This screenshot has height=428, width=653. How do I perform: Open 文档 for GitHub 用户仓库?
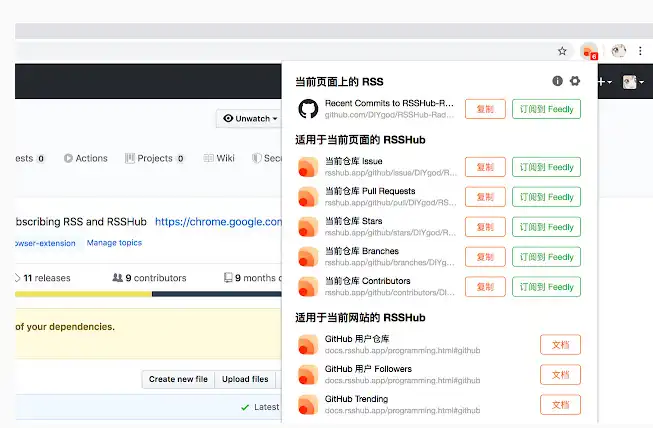(x=561, y=345)
